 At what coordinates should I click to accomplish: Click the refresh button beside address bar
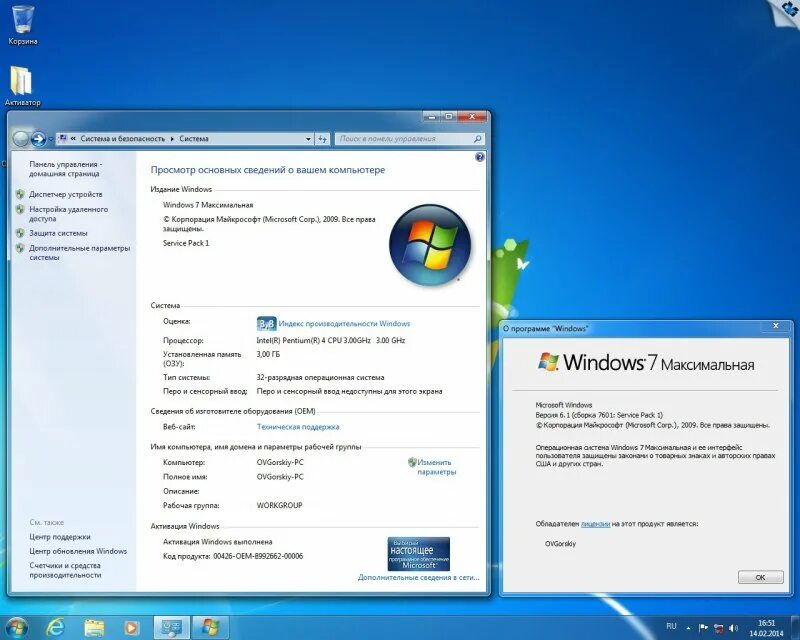tap(322, 139)
